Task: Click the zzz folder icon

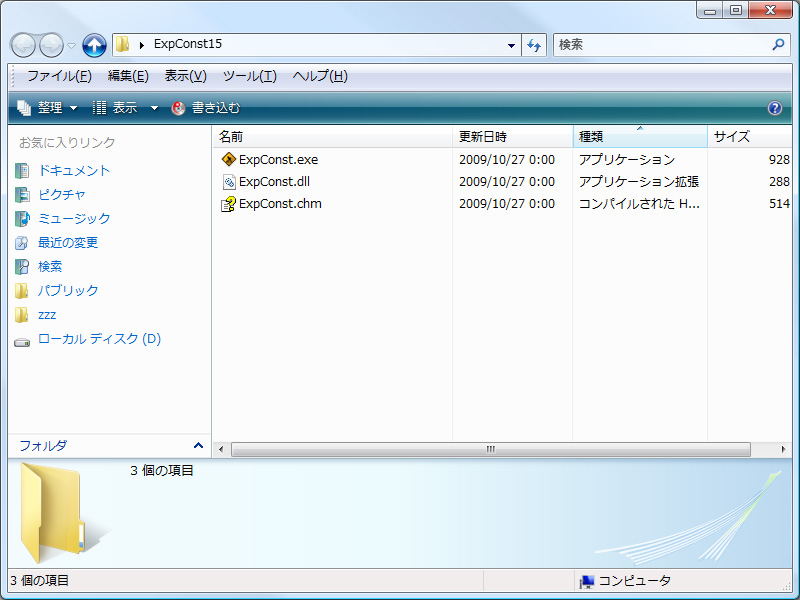Action: [x=21, y=315]
